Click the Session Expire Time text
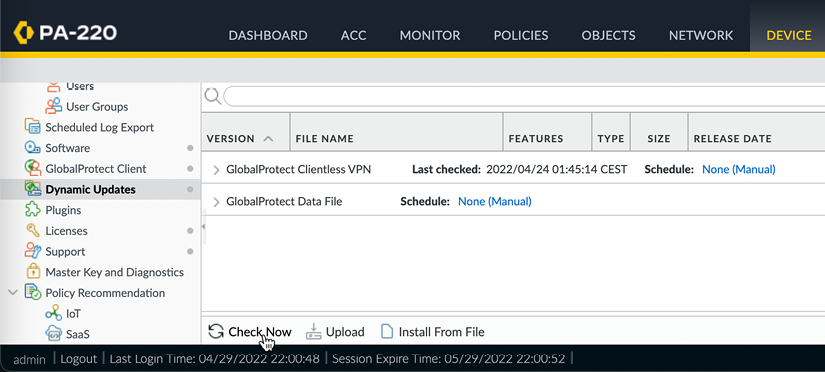 [x=449, y=359]
